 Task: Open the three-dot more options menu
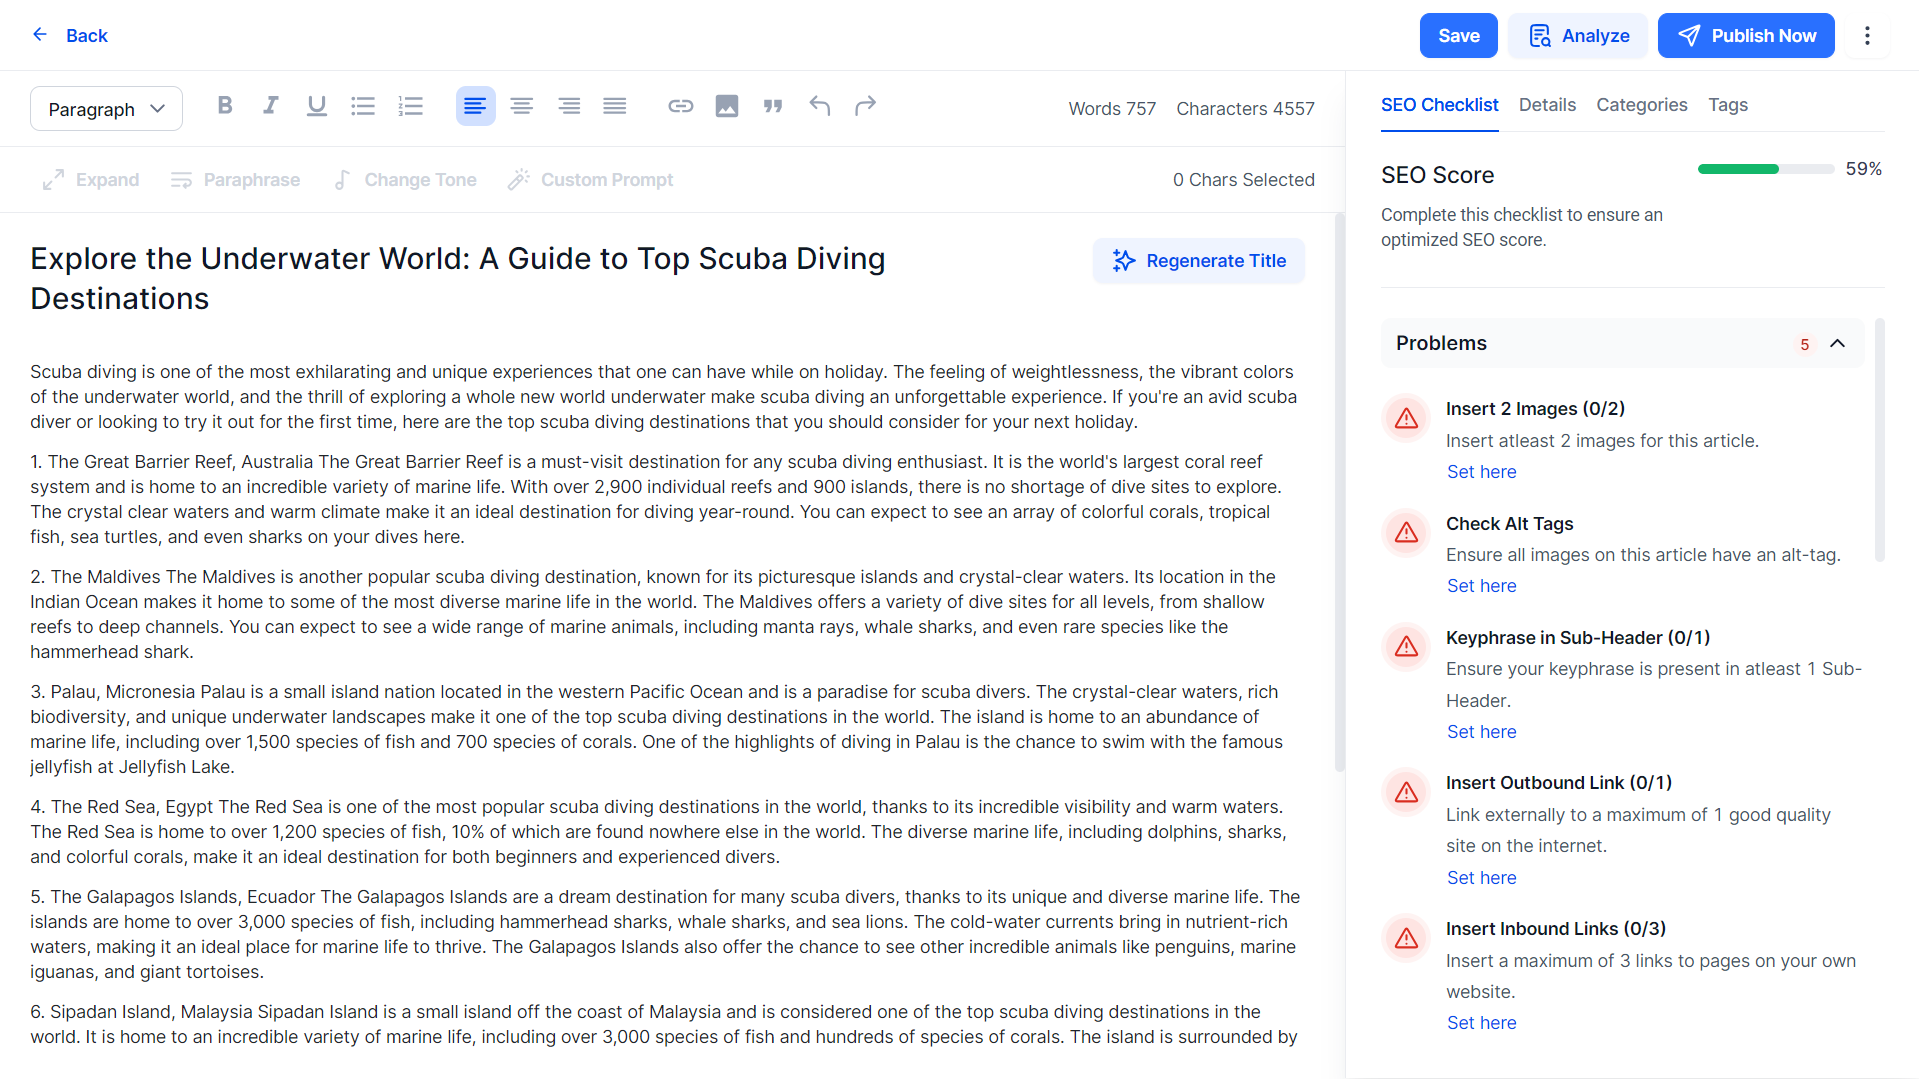[x=1867, y=36]
